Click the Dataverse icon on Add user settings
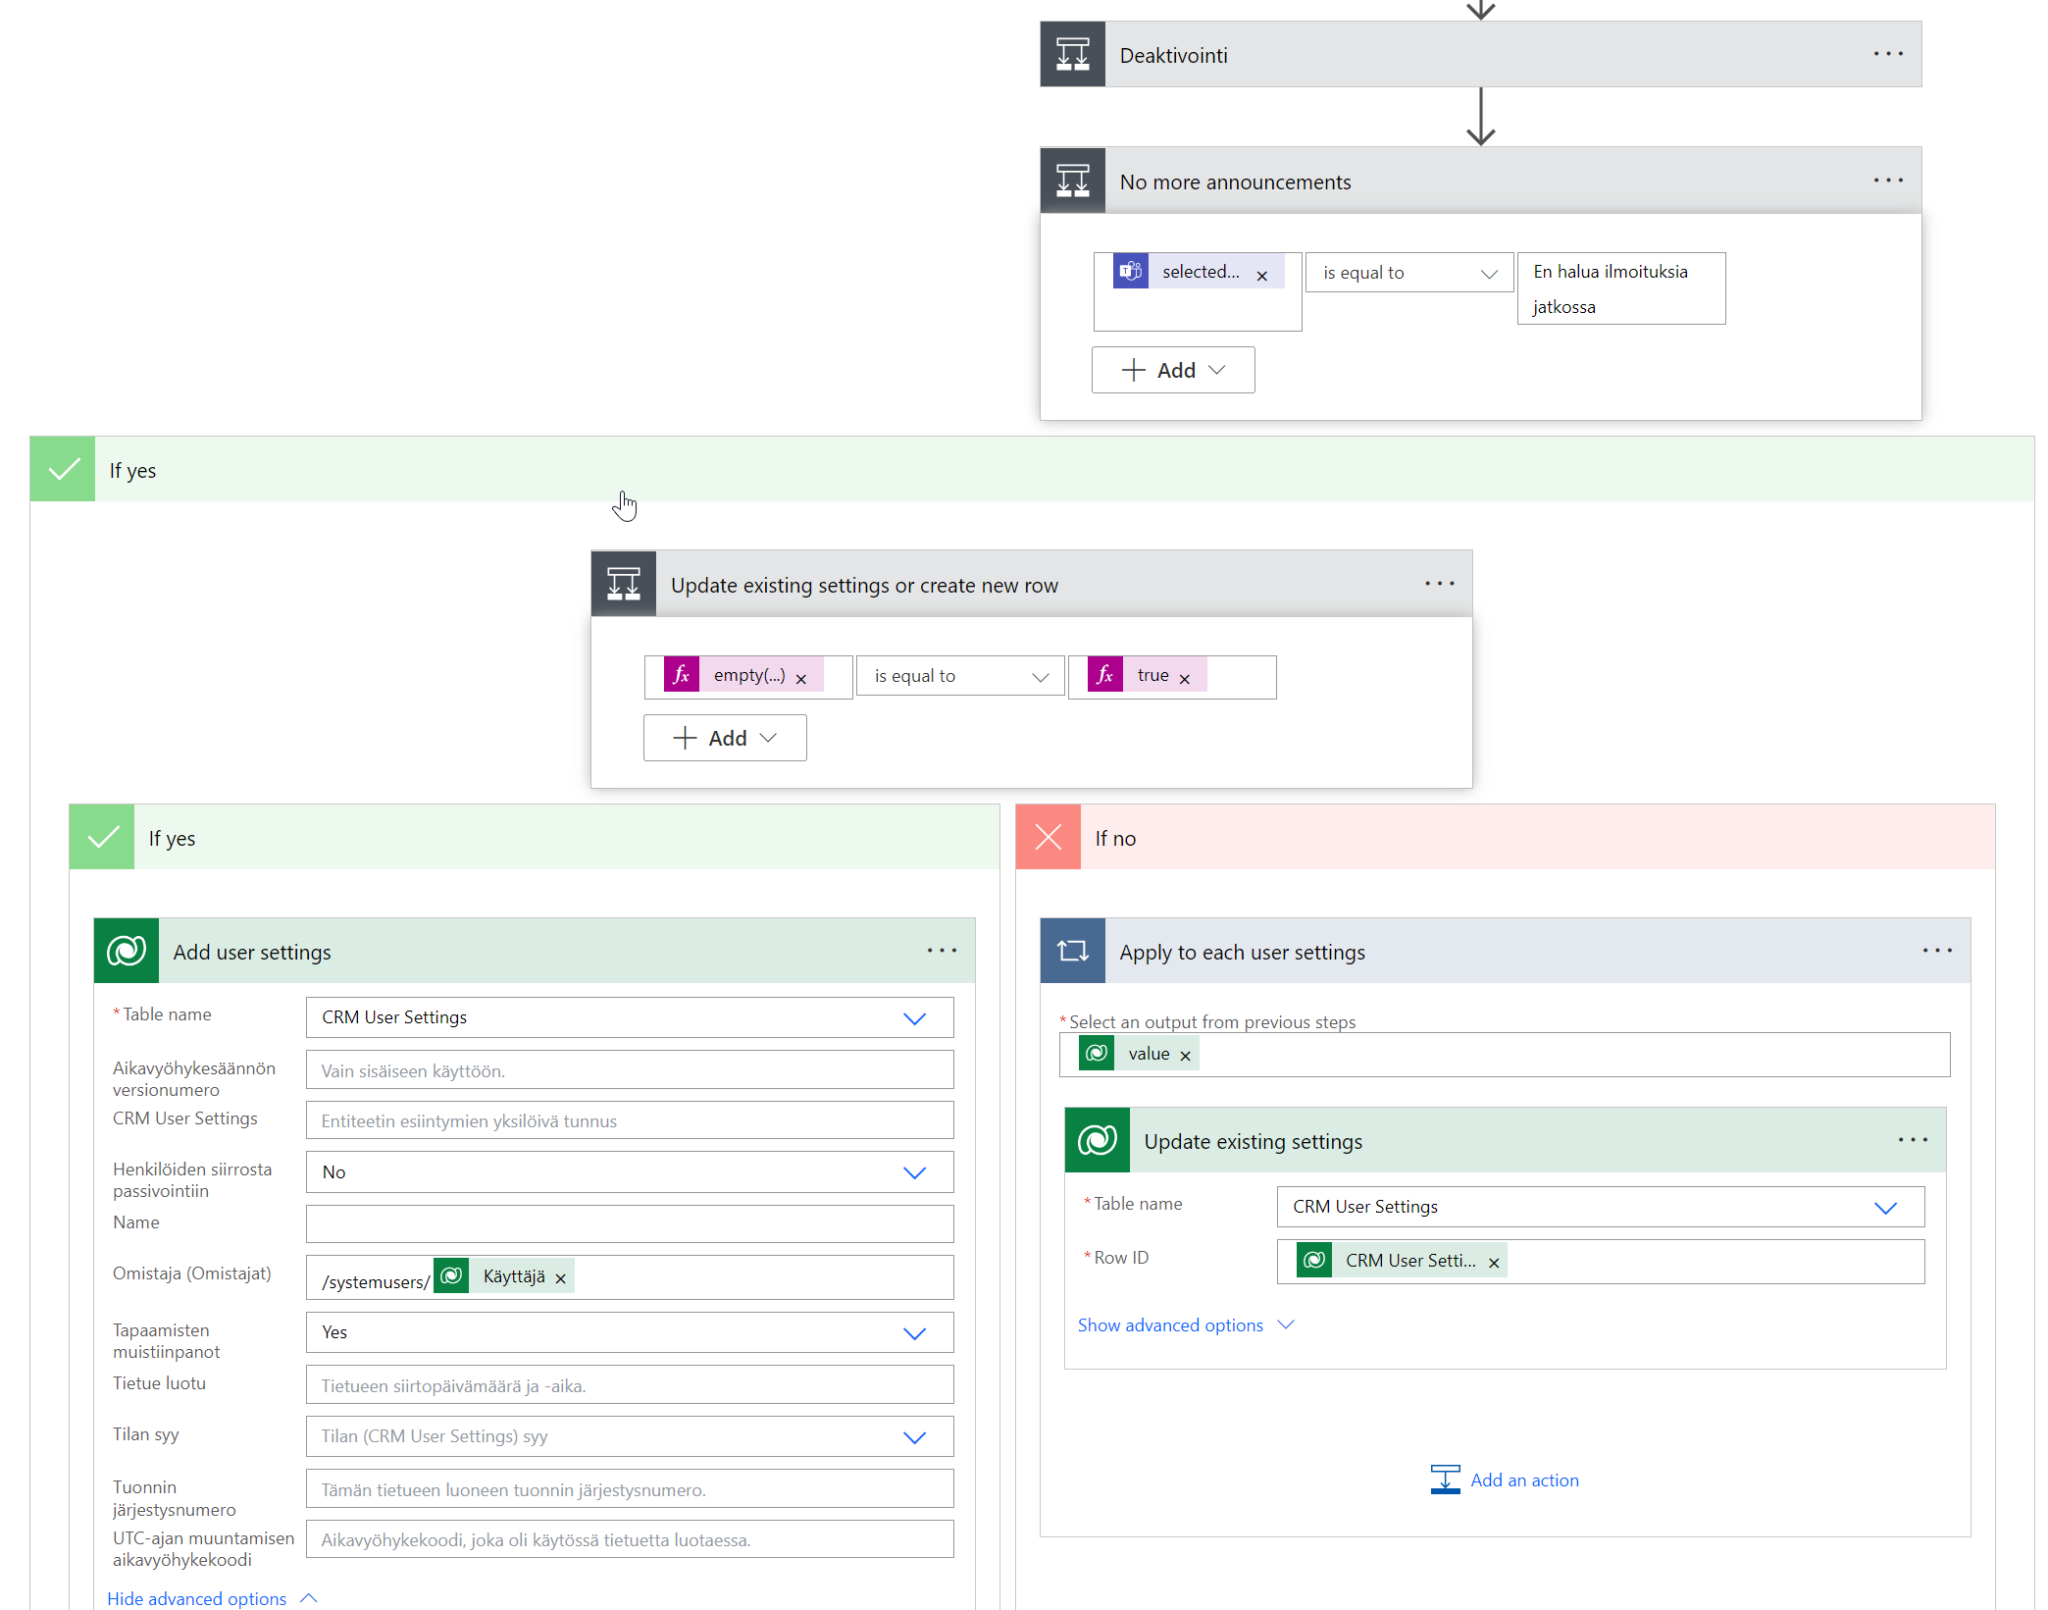This screenshot has height=1610, width=2048. [x=126, y=951]
